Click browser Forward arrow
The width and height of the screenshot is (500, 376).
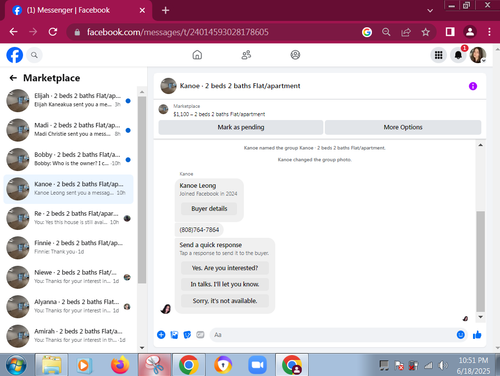point(33,32)
